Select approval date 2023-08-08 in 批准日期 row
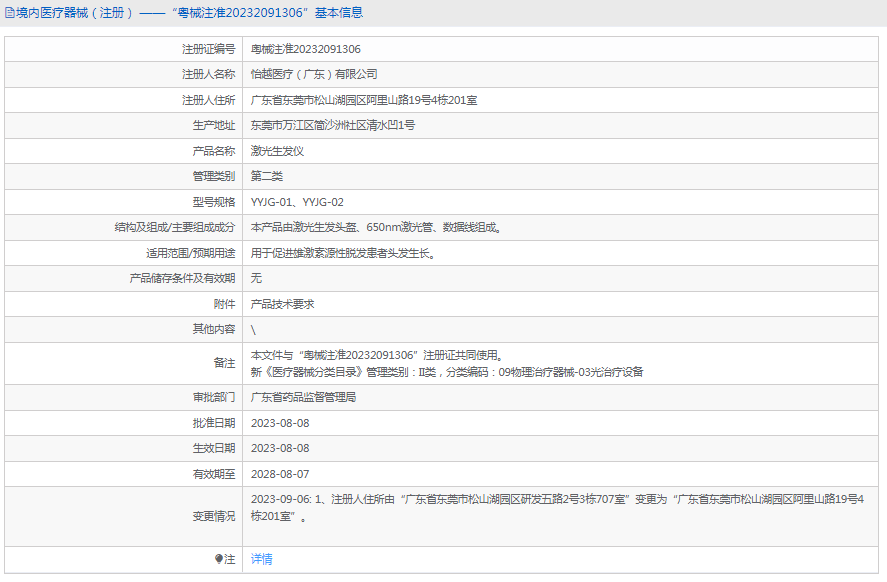The image size is (887, 582). (x=280, y=423)
